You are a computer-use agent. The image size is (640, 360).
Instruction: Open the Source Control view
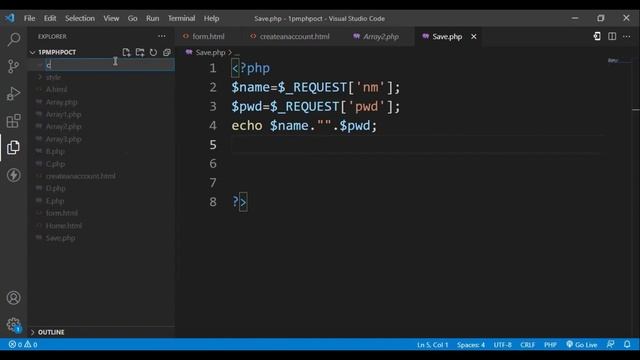[13, 66]
